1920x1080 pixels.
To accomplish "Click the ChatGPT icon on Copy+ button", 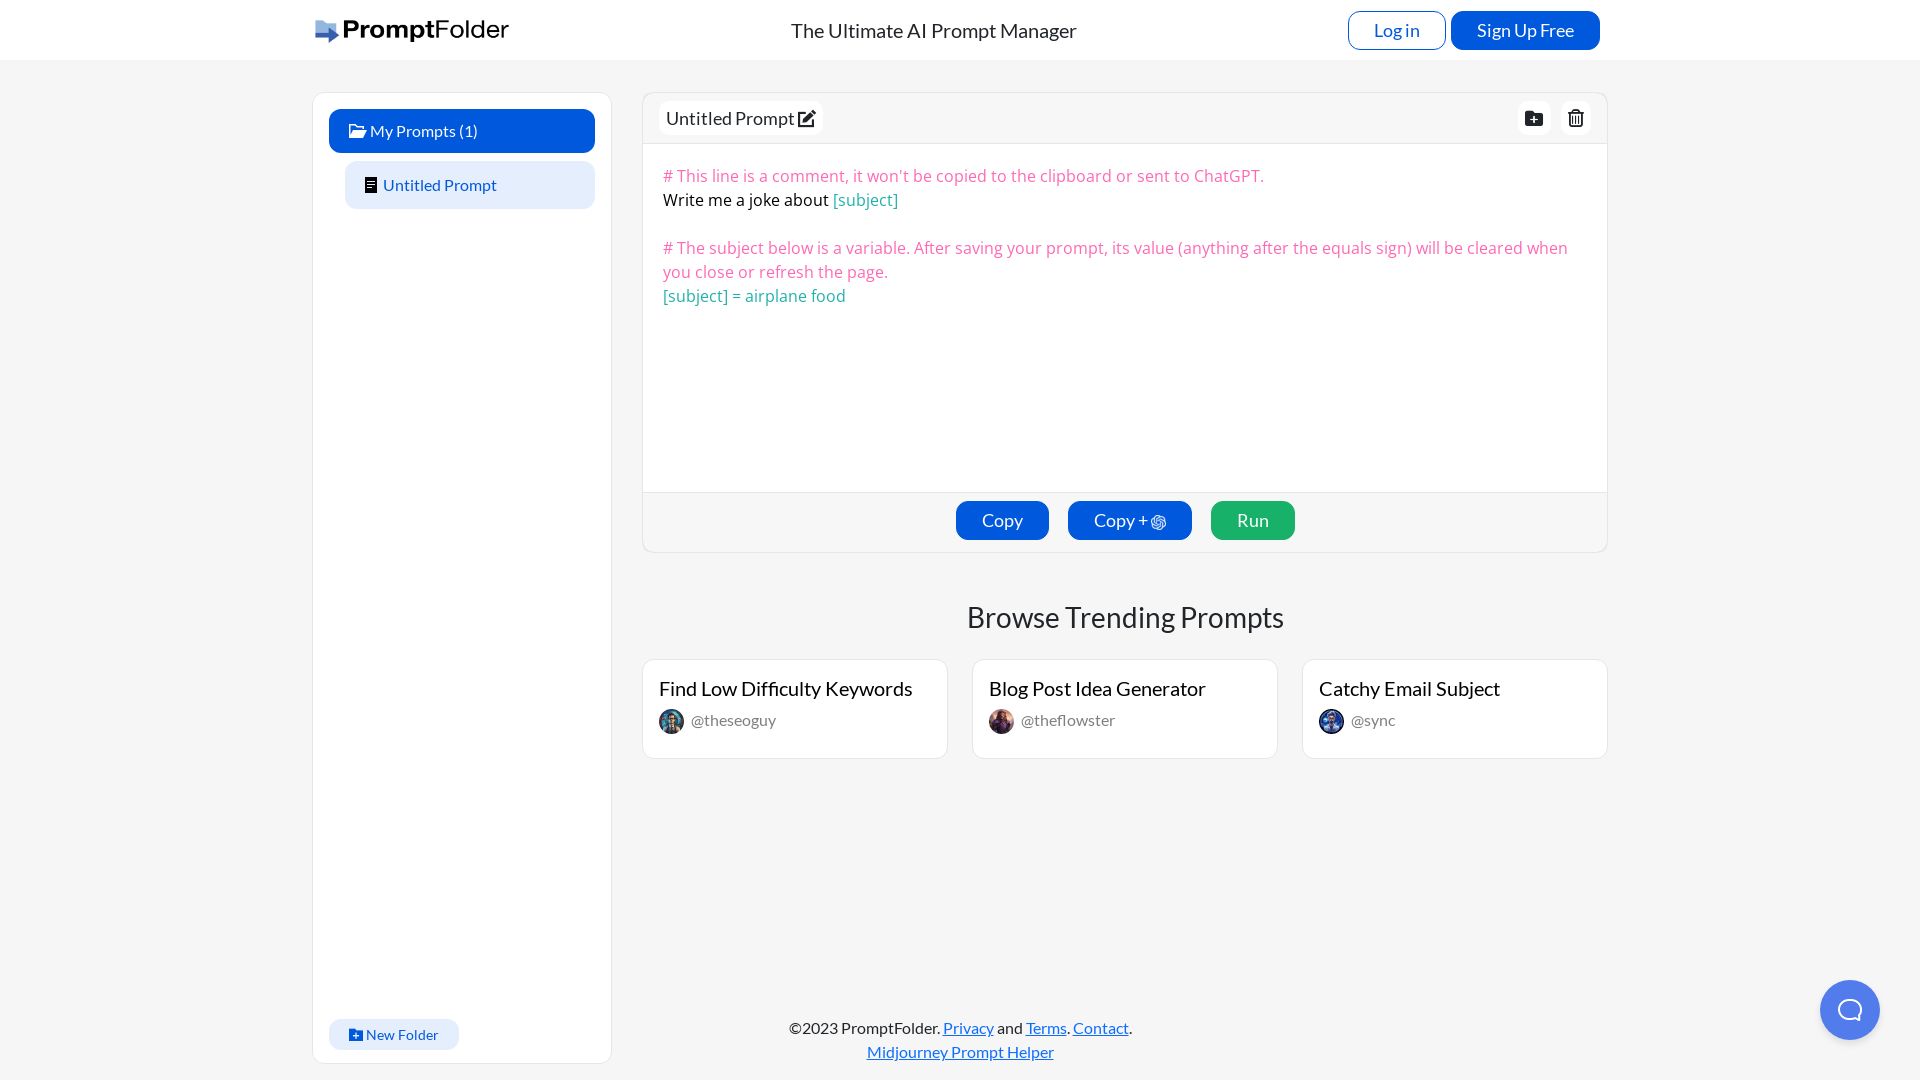I will pos(1159,522).
